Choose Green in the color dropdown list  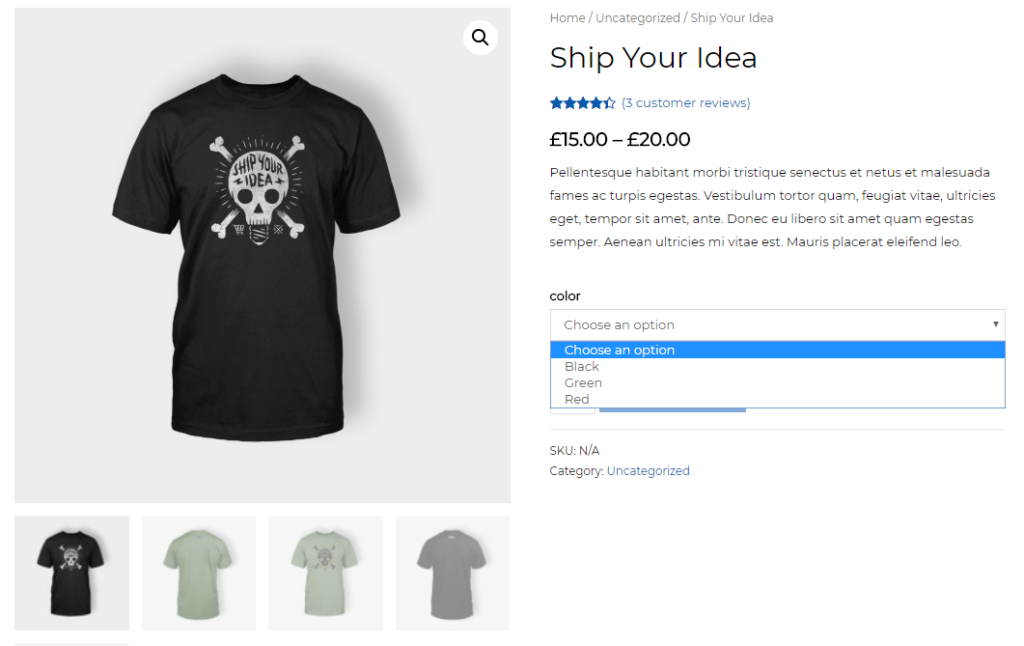point(583,383)
